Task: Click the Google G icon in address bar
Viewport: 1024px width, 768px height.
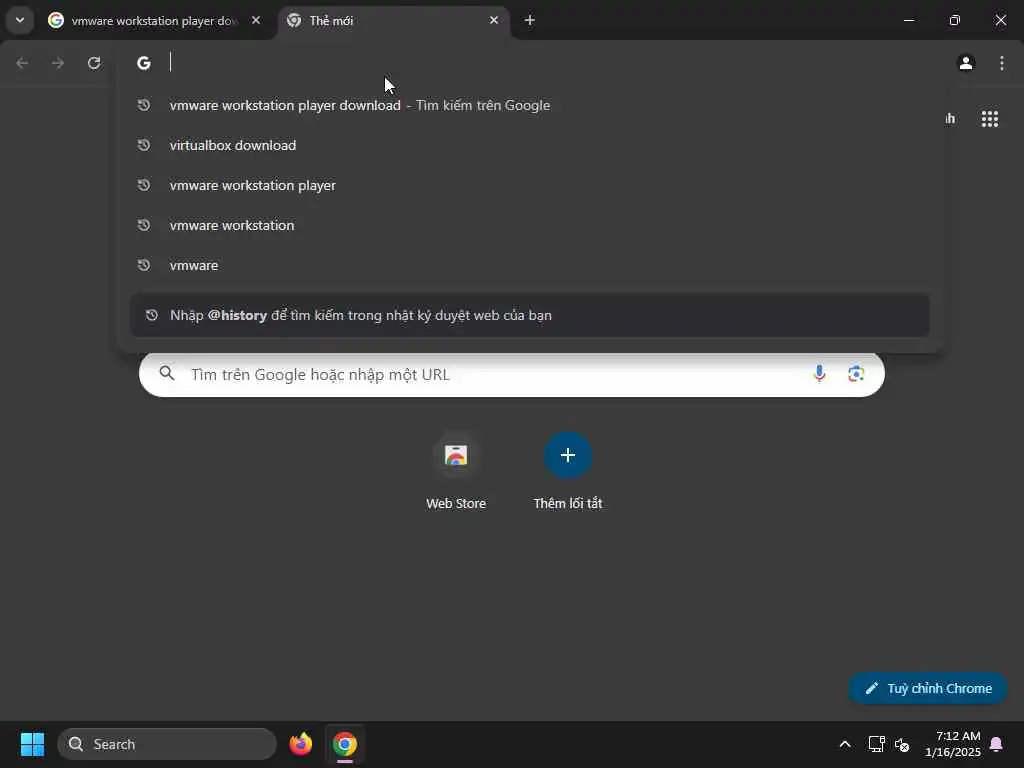Action: pos(144,63)
